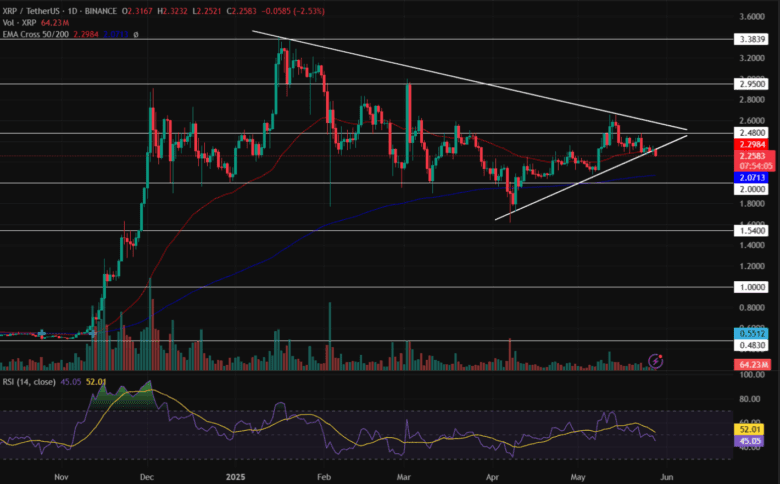Click the ø symbol after the EMA values

coord(136,34)
